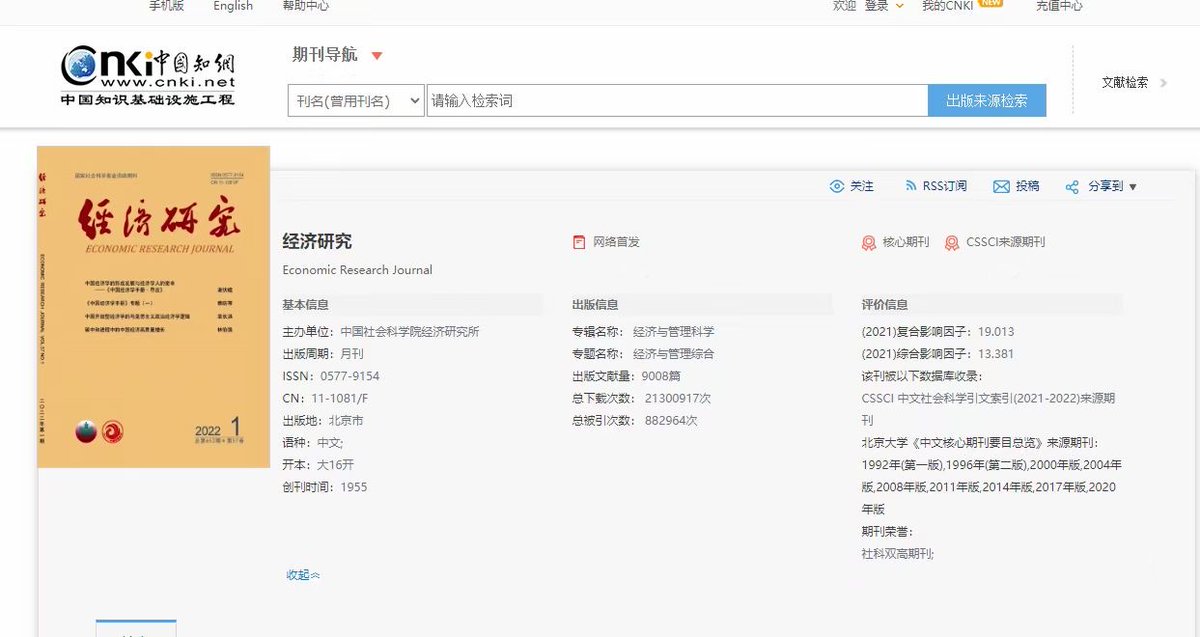Click the CSSCI来源期刊 medal icon
Screen dimensions: 1200x637
pos(953,243)
